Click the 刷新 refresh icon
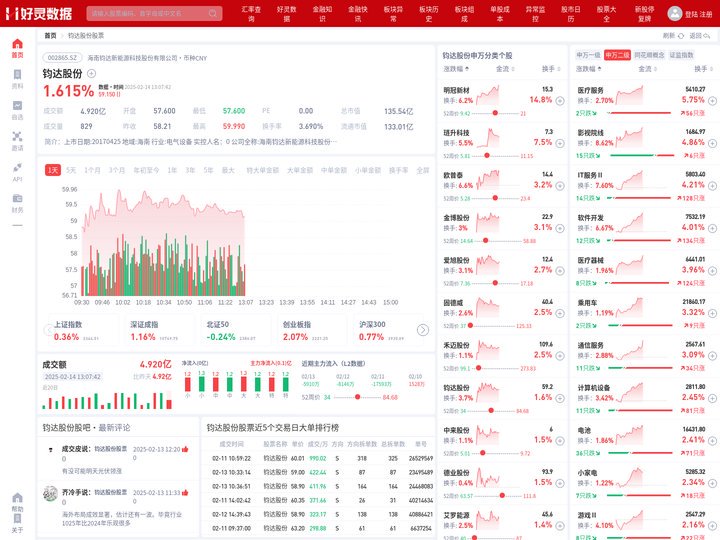 click(681, 36)
